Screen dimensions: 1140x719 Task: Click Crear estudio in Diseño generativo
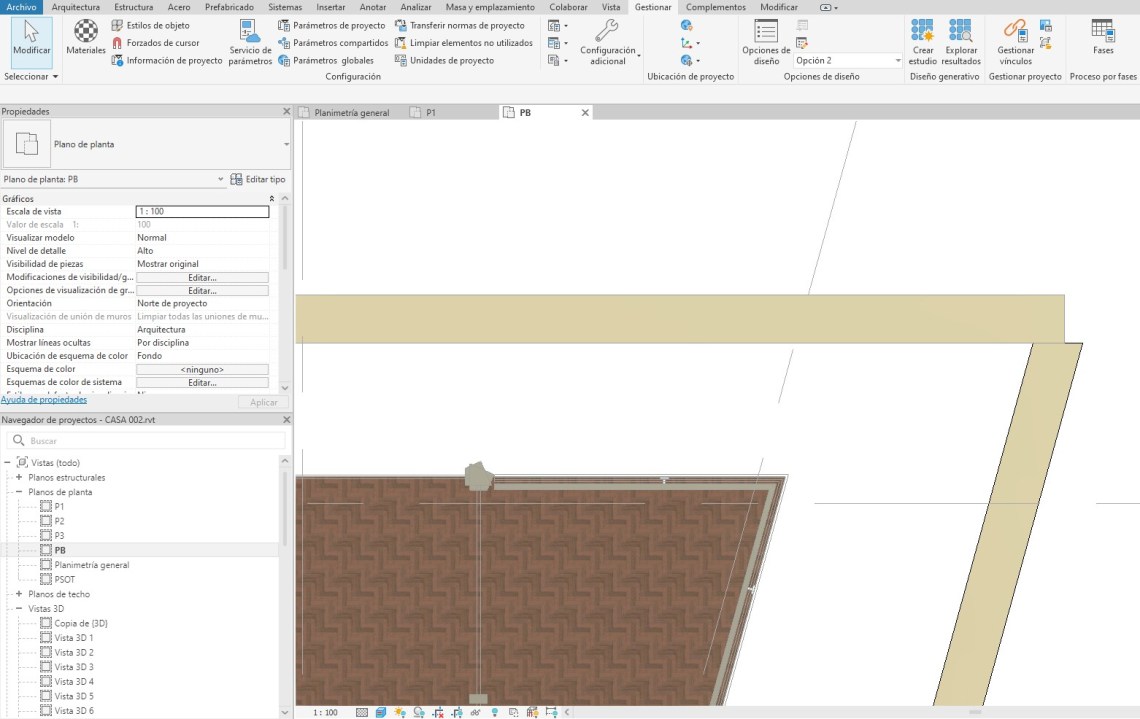(x=922, y=42)
